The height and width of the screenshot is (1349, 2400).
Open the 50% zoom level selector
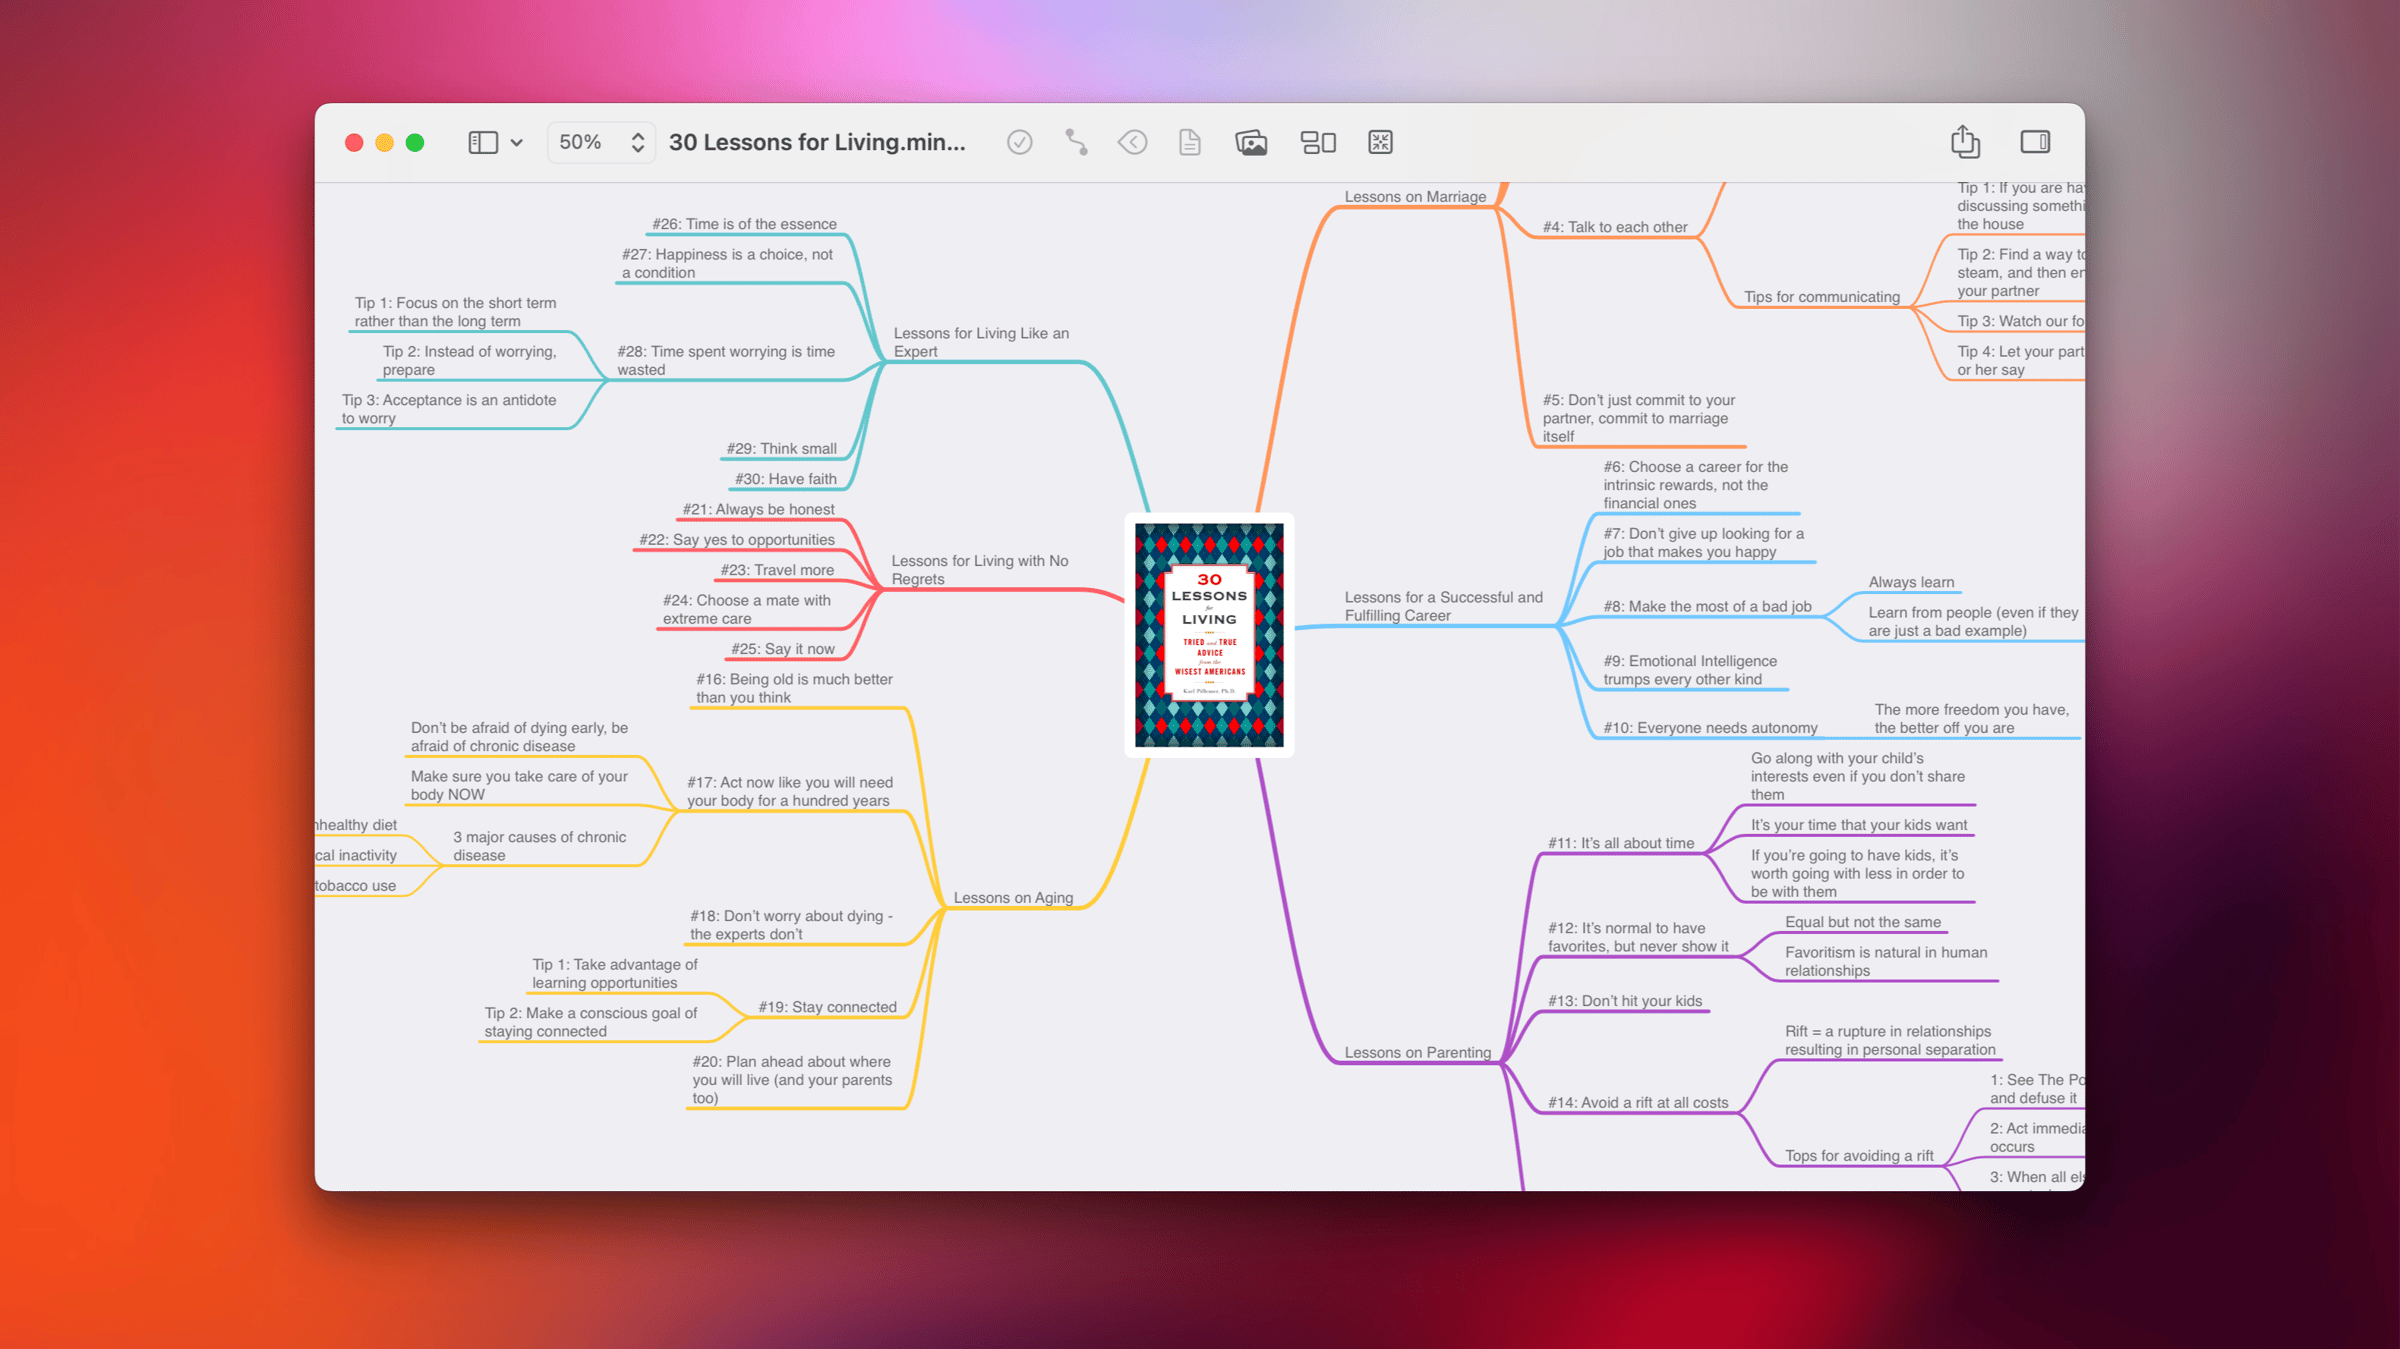tap(601, 142)
